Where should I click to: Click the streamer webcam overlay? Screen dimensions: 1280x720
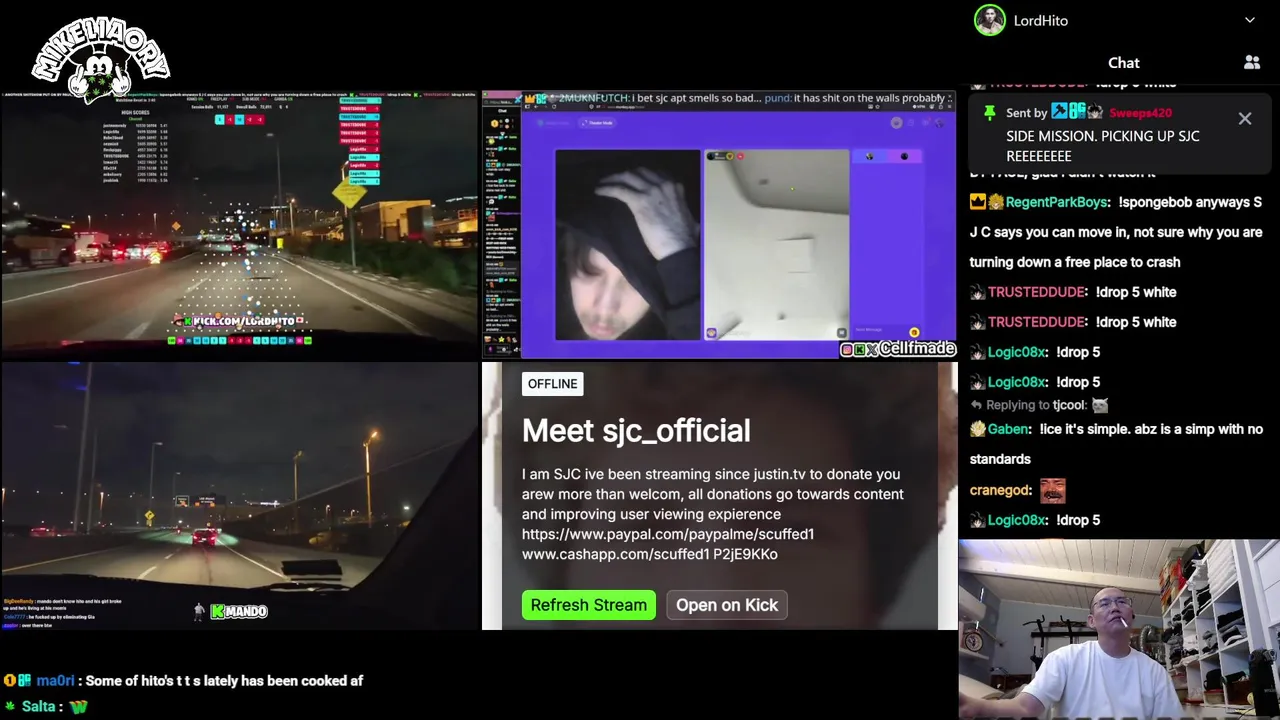point(1119,630)
